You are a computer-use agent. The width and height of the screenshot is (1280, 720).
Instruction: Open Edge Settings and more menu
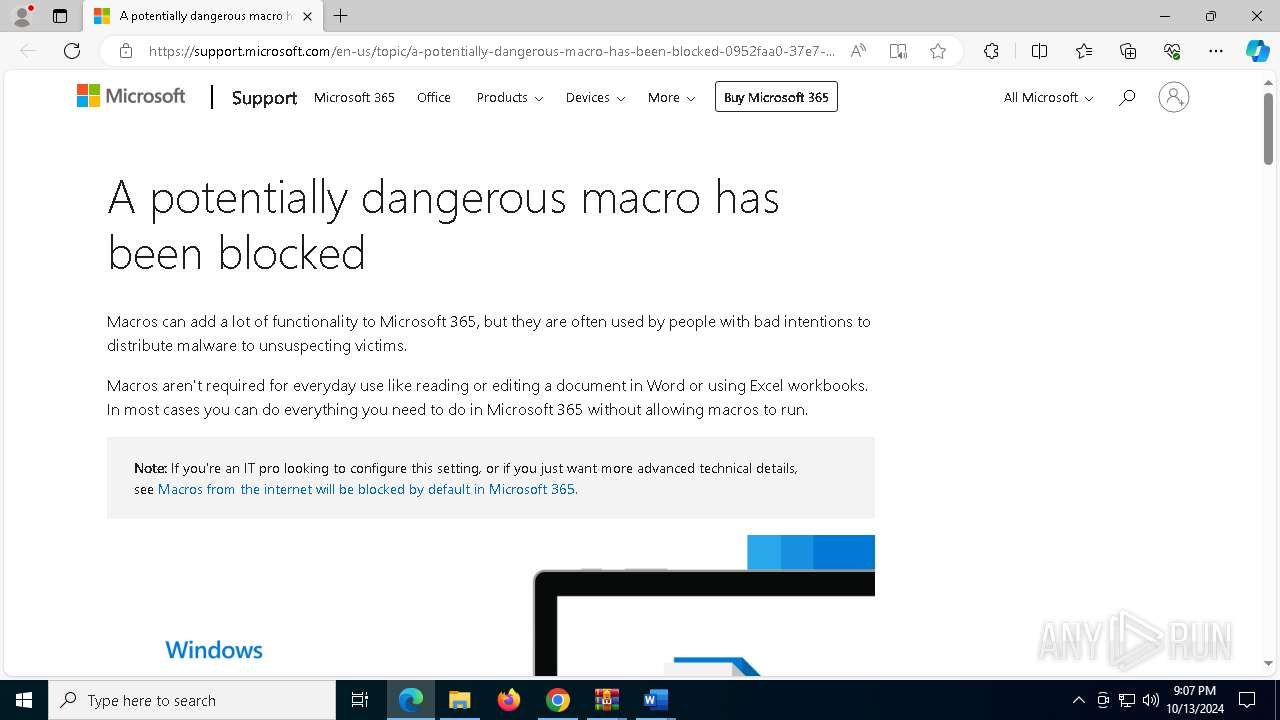click(1216, 51)
